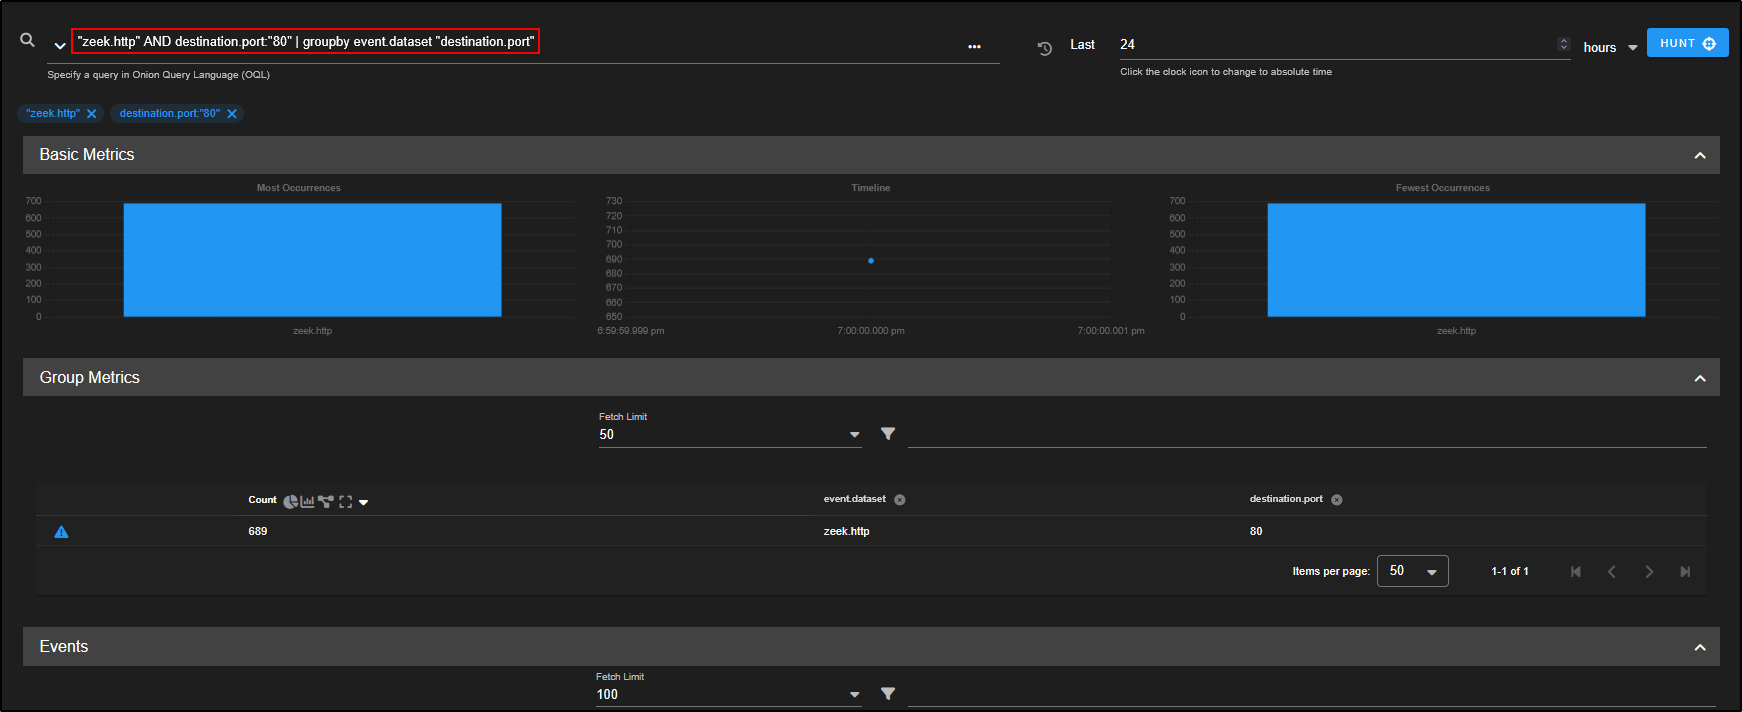Remove the event.dataset group column
This screenshot has height=712, width=1742.
point(900,500)
